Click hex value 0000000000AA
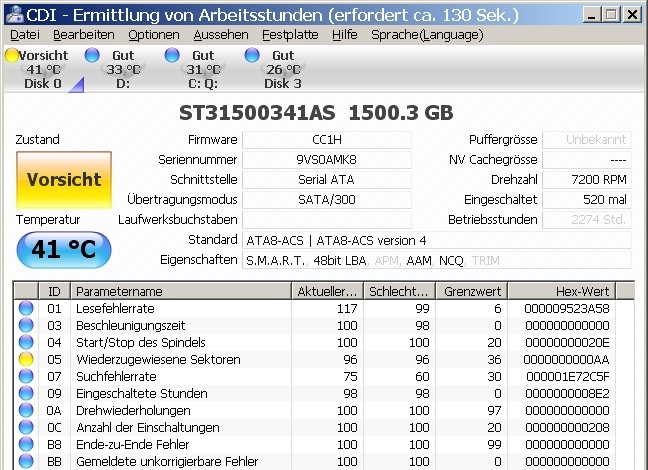Viewport: 648px width, 470px height. click(566, 359)
